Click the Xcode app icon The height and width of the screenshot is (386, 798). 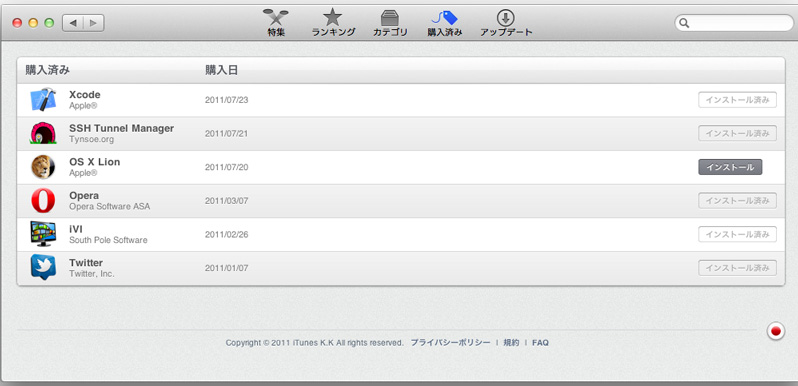coord(43,100)
